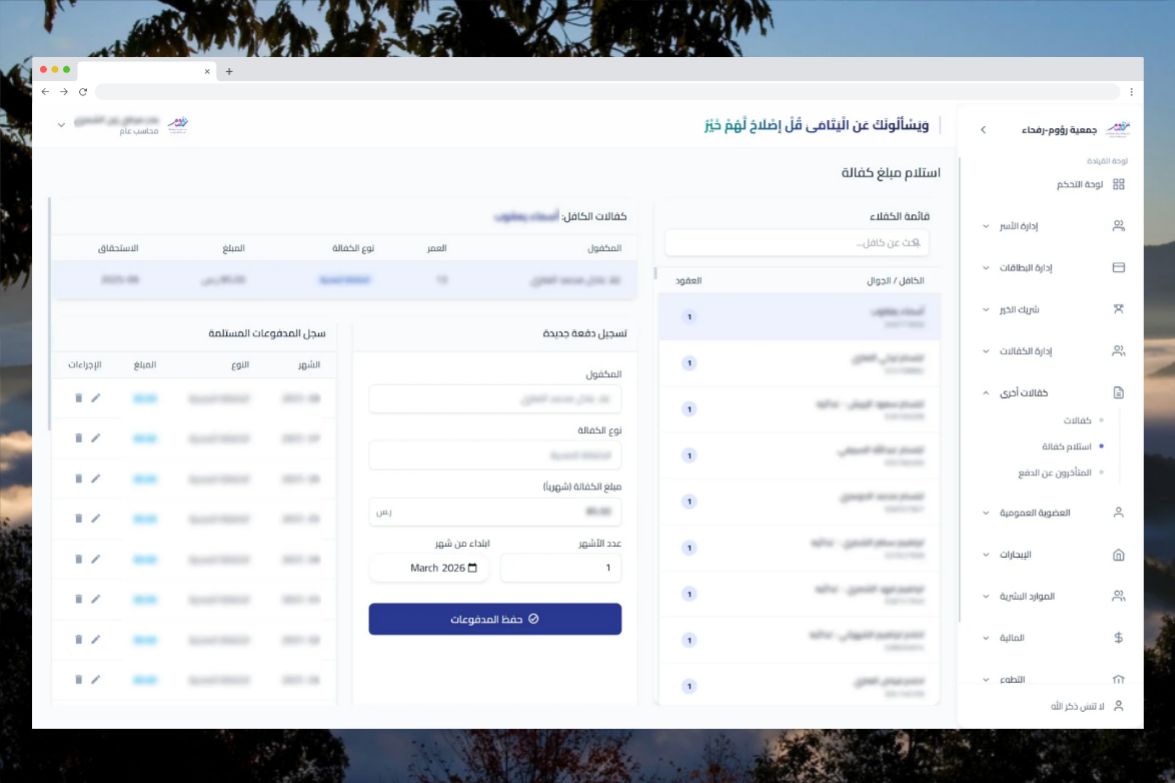Viewport: 1175px width, 783px height.
Task: Click the التطوع building icon
Action: 1118,680
